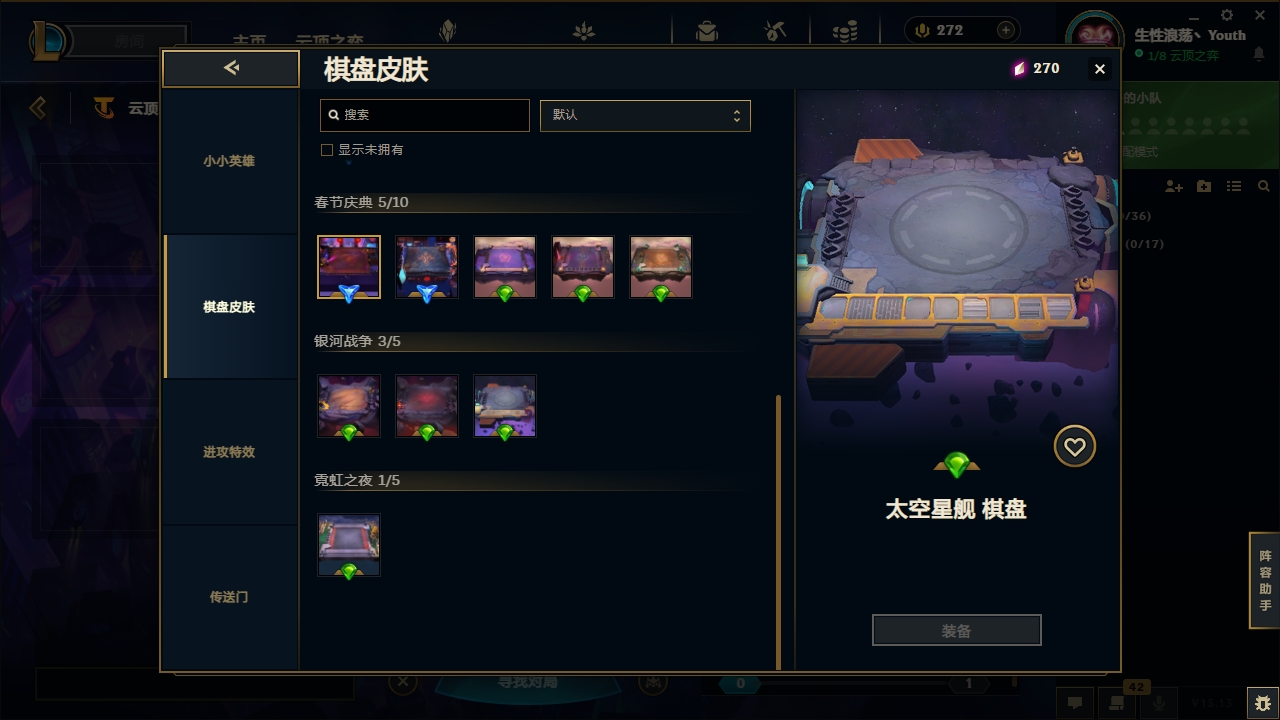1280x720 pixels.
Task: Click the dropdown arrows on 默认 selector
Action: [737, 116]
